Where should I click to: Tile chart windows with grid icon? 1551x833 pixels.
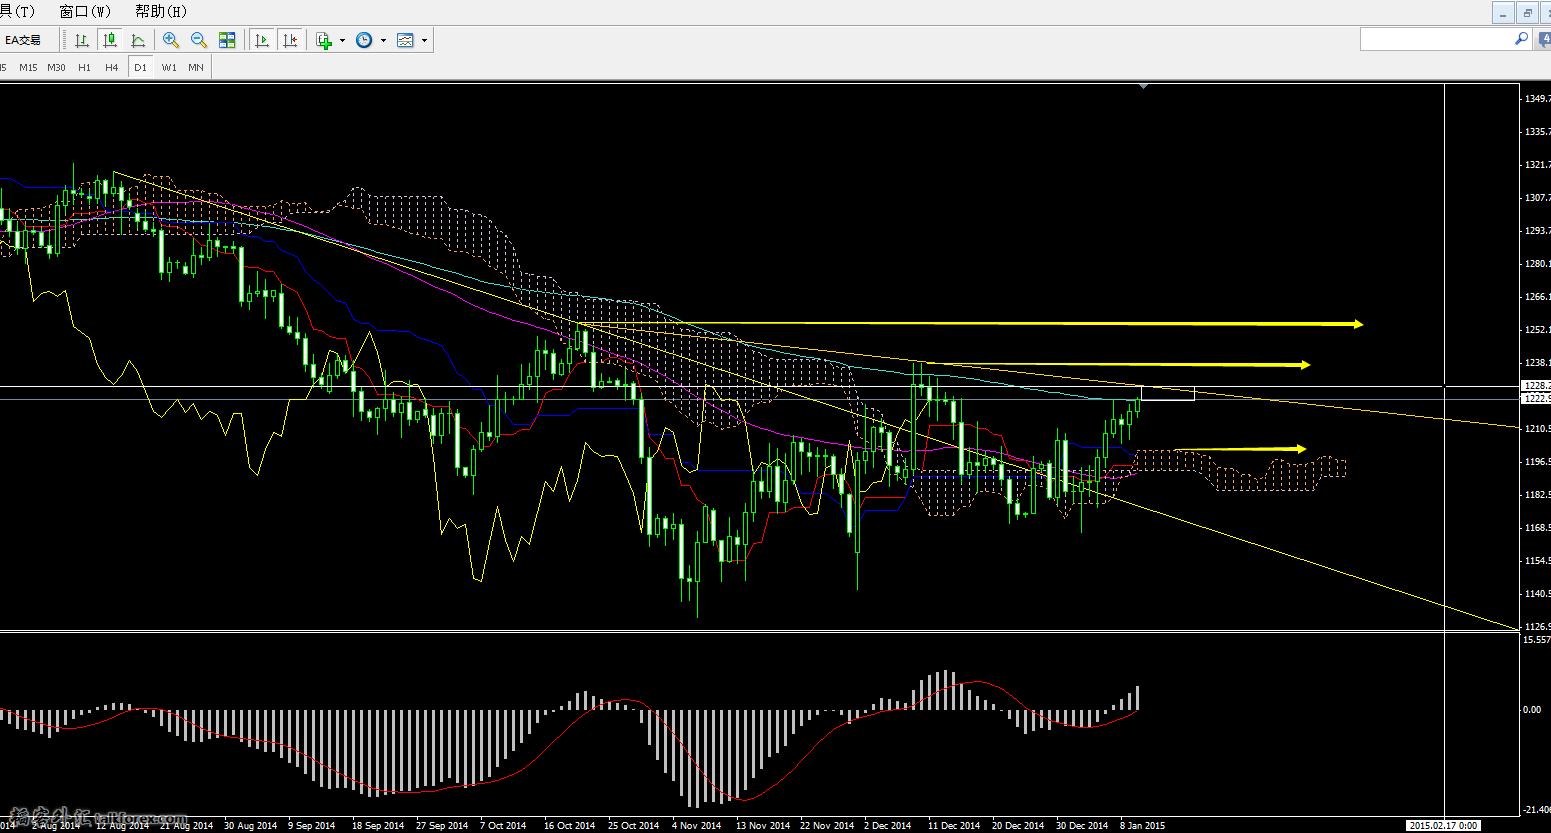[227, 40]
